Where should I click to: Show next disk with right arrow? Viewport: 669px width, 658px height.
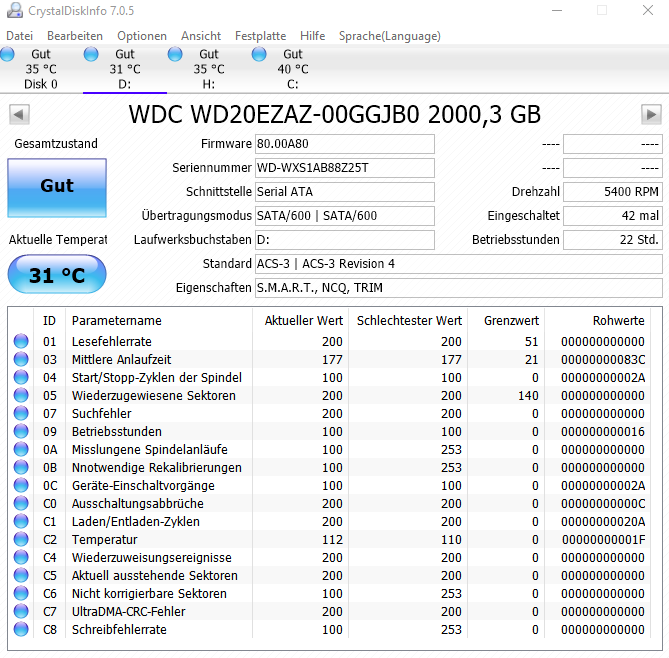click(x=651, y=114)
